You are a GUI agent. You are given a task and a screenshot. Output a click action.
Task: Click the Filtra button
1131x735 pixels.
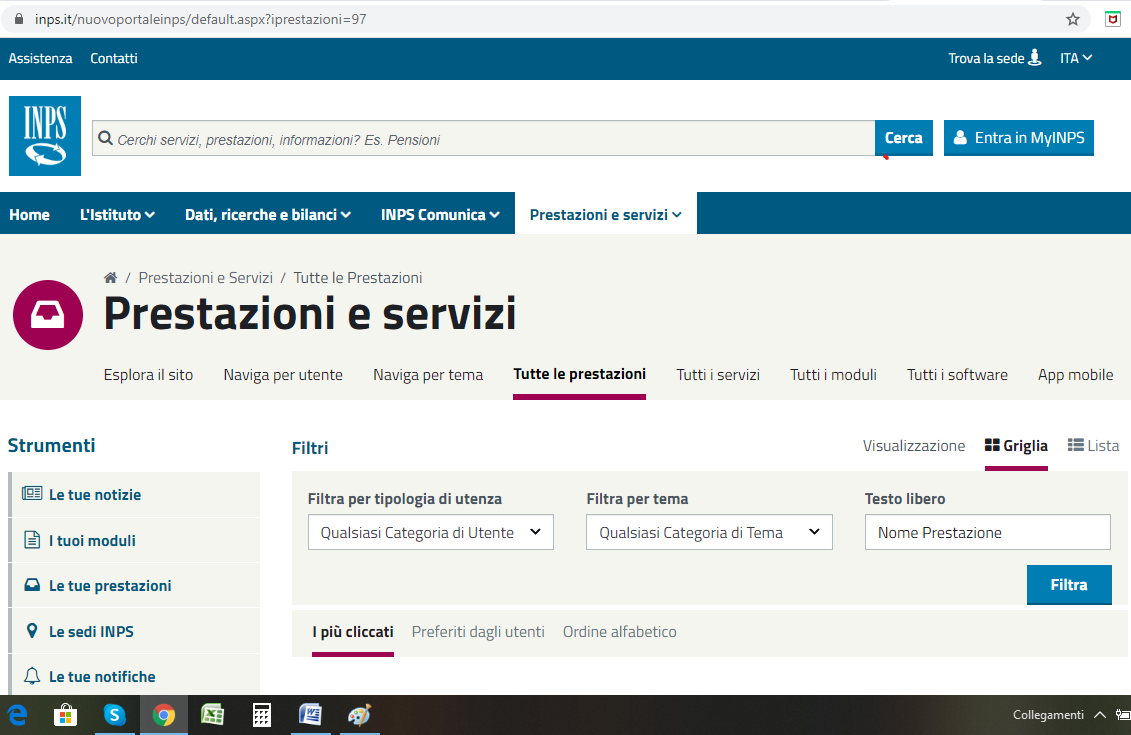pyautogui.click(x=1068, y=585)
